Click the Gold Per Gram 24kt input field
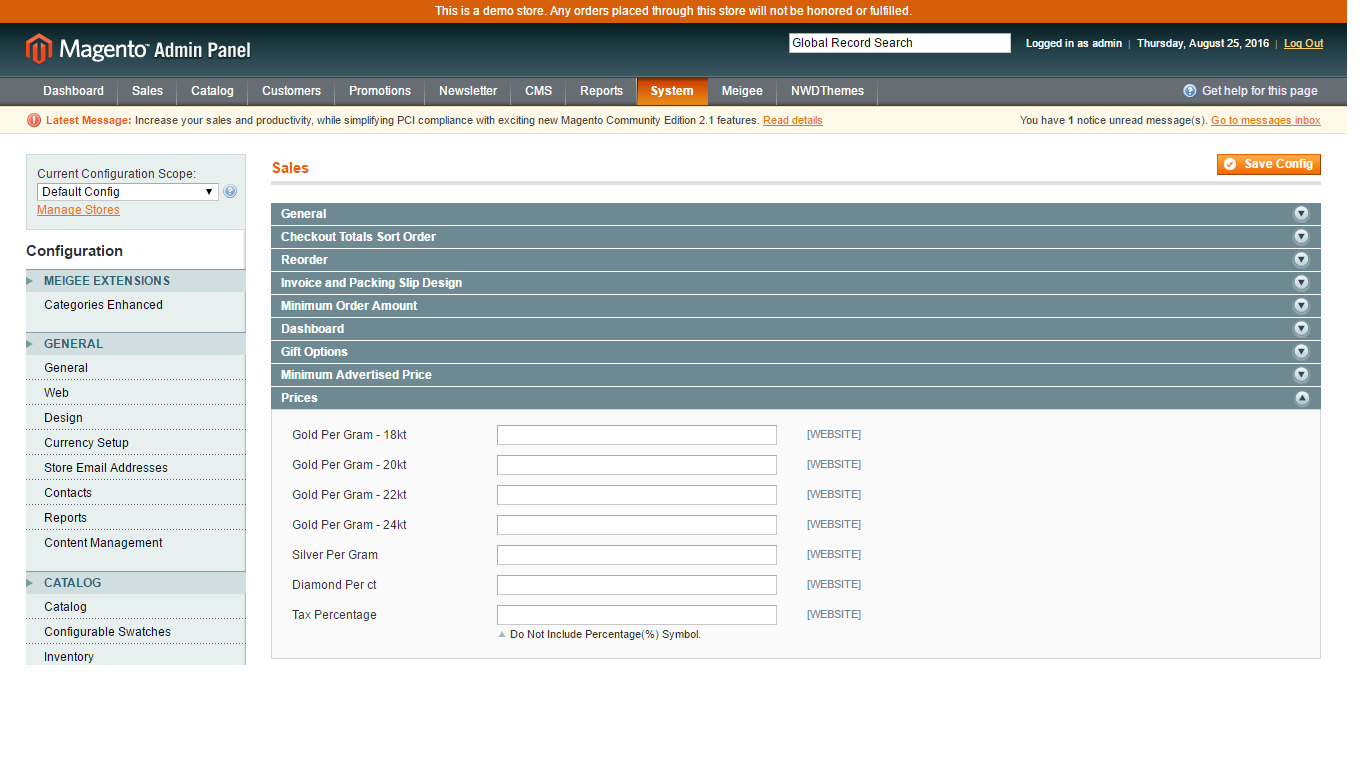 coord(636,524)
